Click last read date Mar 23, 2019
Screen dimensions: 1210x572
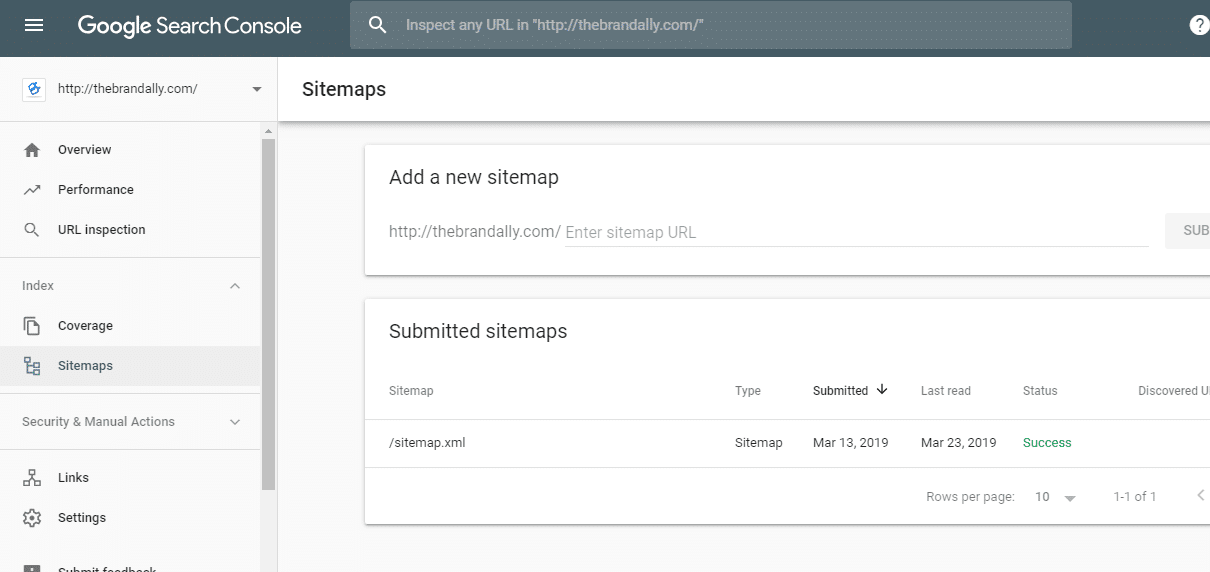(959, 443)
